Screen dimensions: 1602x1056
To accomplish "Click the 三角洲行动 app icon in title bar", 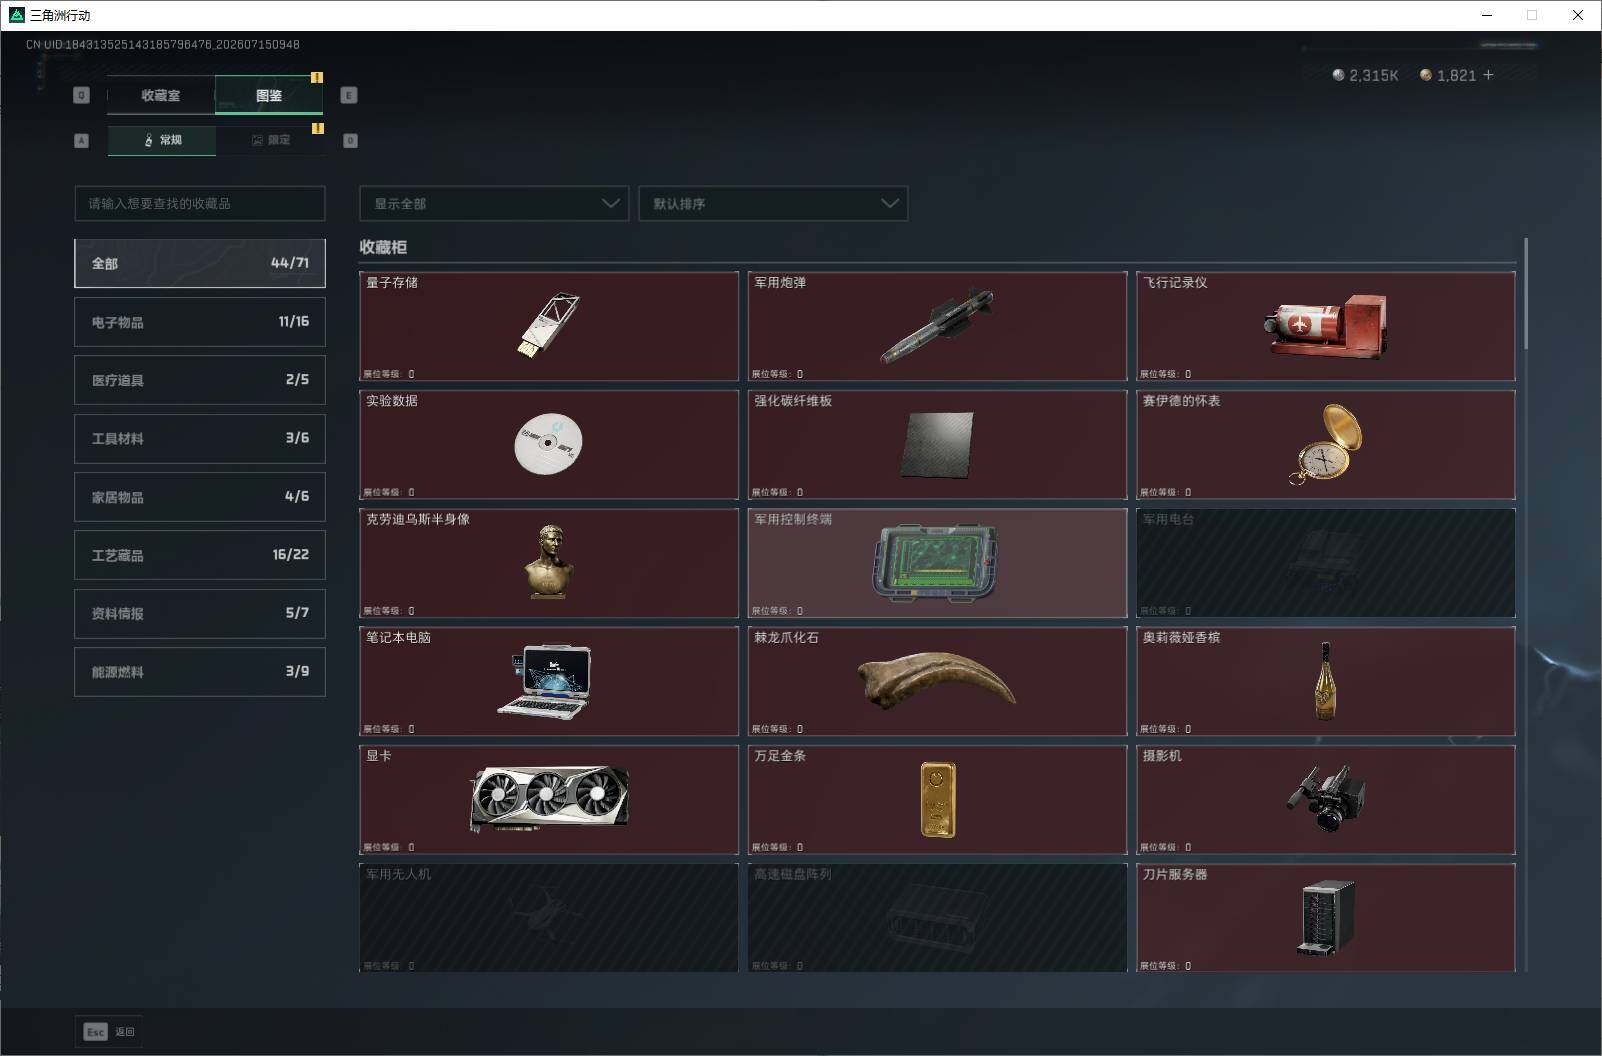I will (x=16, y=15).
